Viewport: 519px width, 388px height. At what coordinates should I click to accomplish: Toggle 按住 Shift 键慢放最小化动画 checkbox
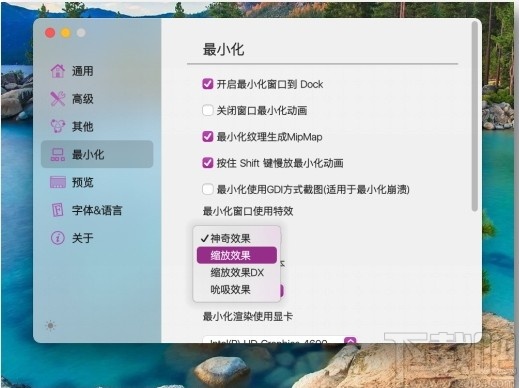[x=208, y=163]
